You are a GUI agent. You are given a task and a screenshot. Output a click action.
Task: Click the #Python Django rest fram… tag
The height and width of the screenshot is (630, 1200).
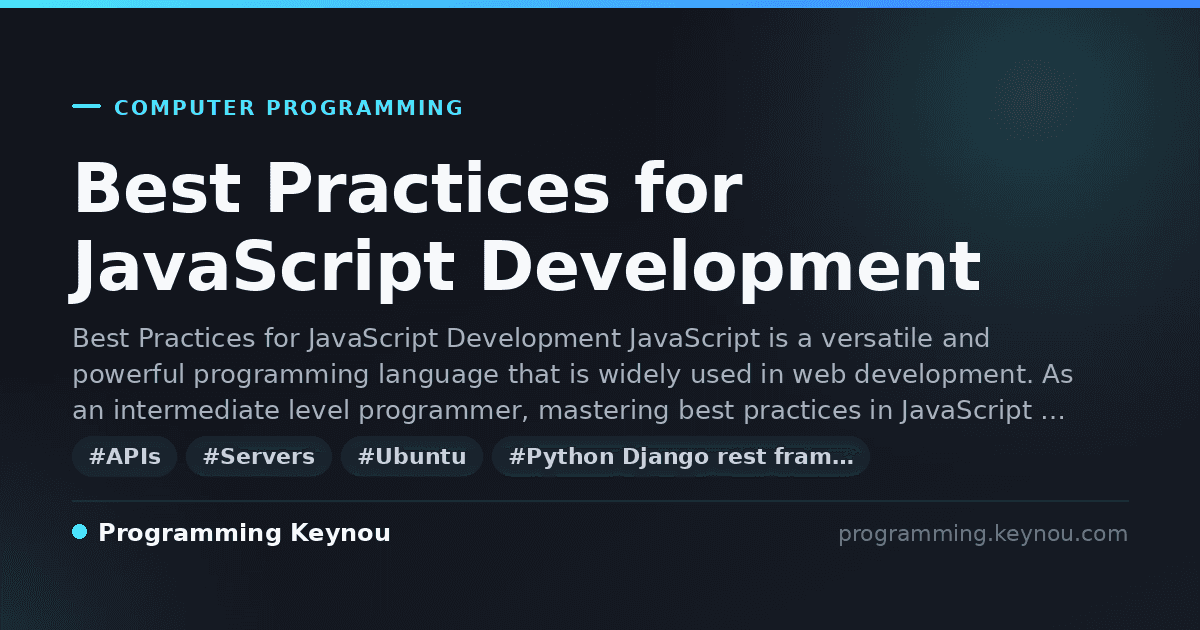(681, 457)
